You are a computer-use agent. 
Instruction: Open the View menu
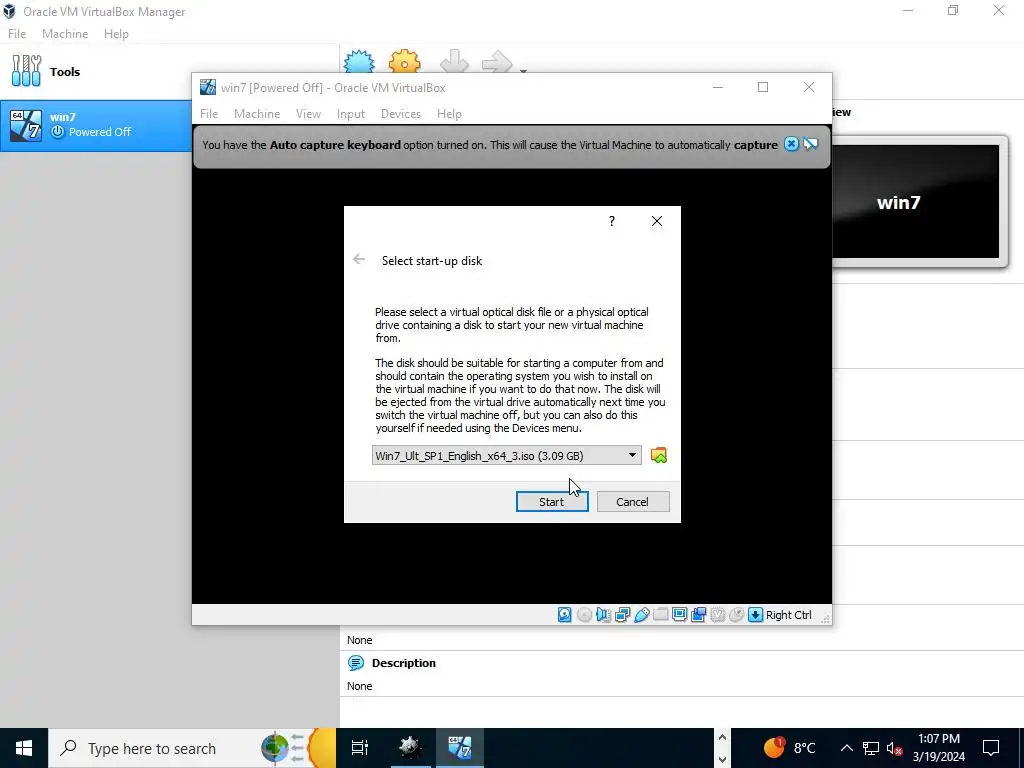pos(308,114)
